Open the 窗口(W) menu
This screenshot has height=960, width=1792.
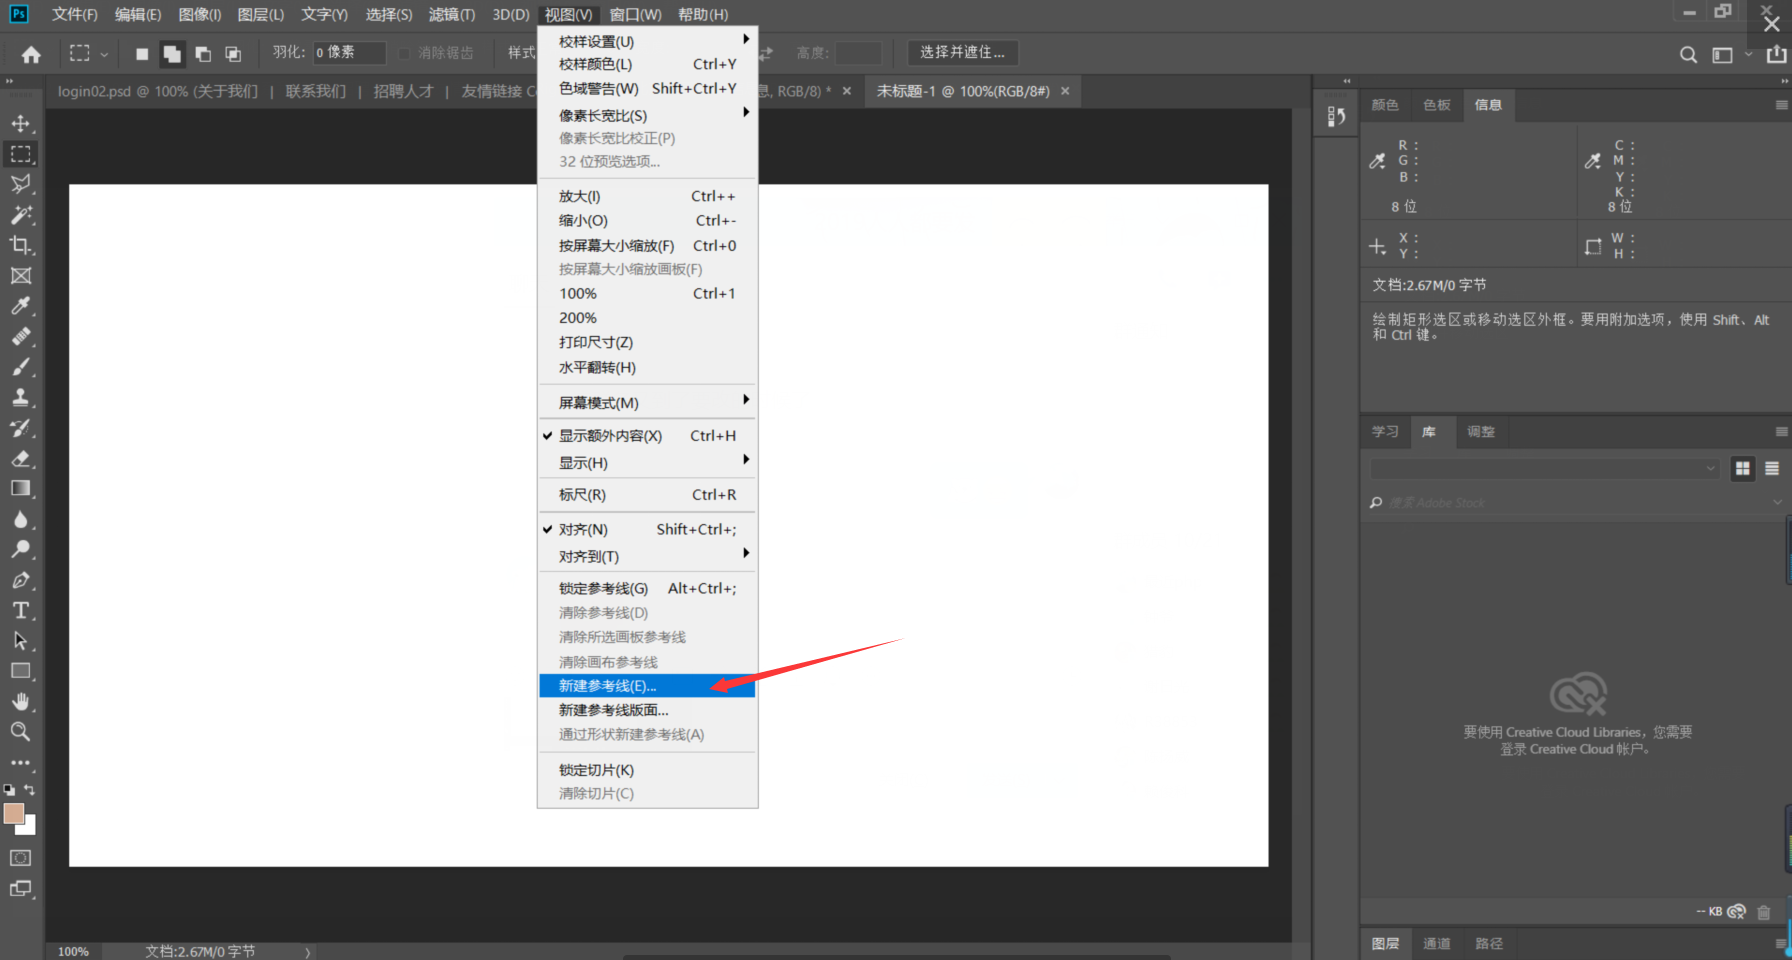tap(636, 15)
